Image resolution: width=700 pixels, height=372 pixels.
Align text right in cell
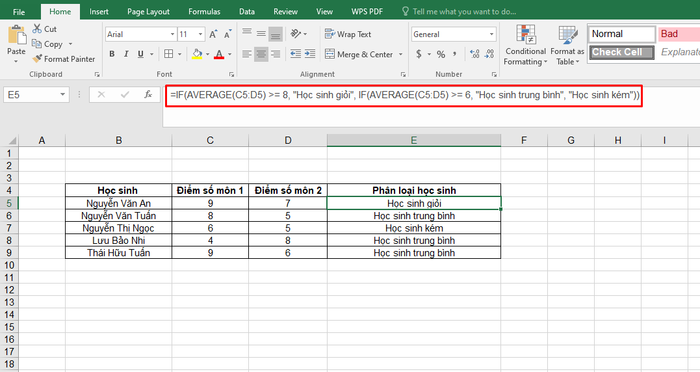[275, 54]
